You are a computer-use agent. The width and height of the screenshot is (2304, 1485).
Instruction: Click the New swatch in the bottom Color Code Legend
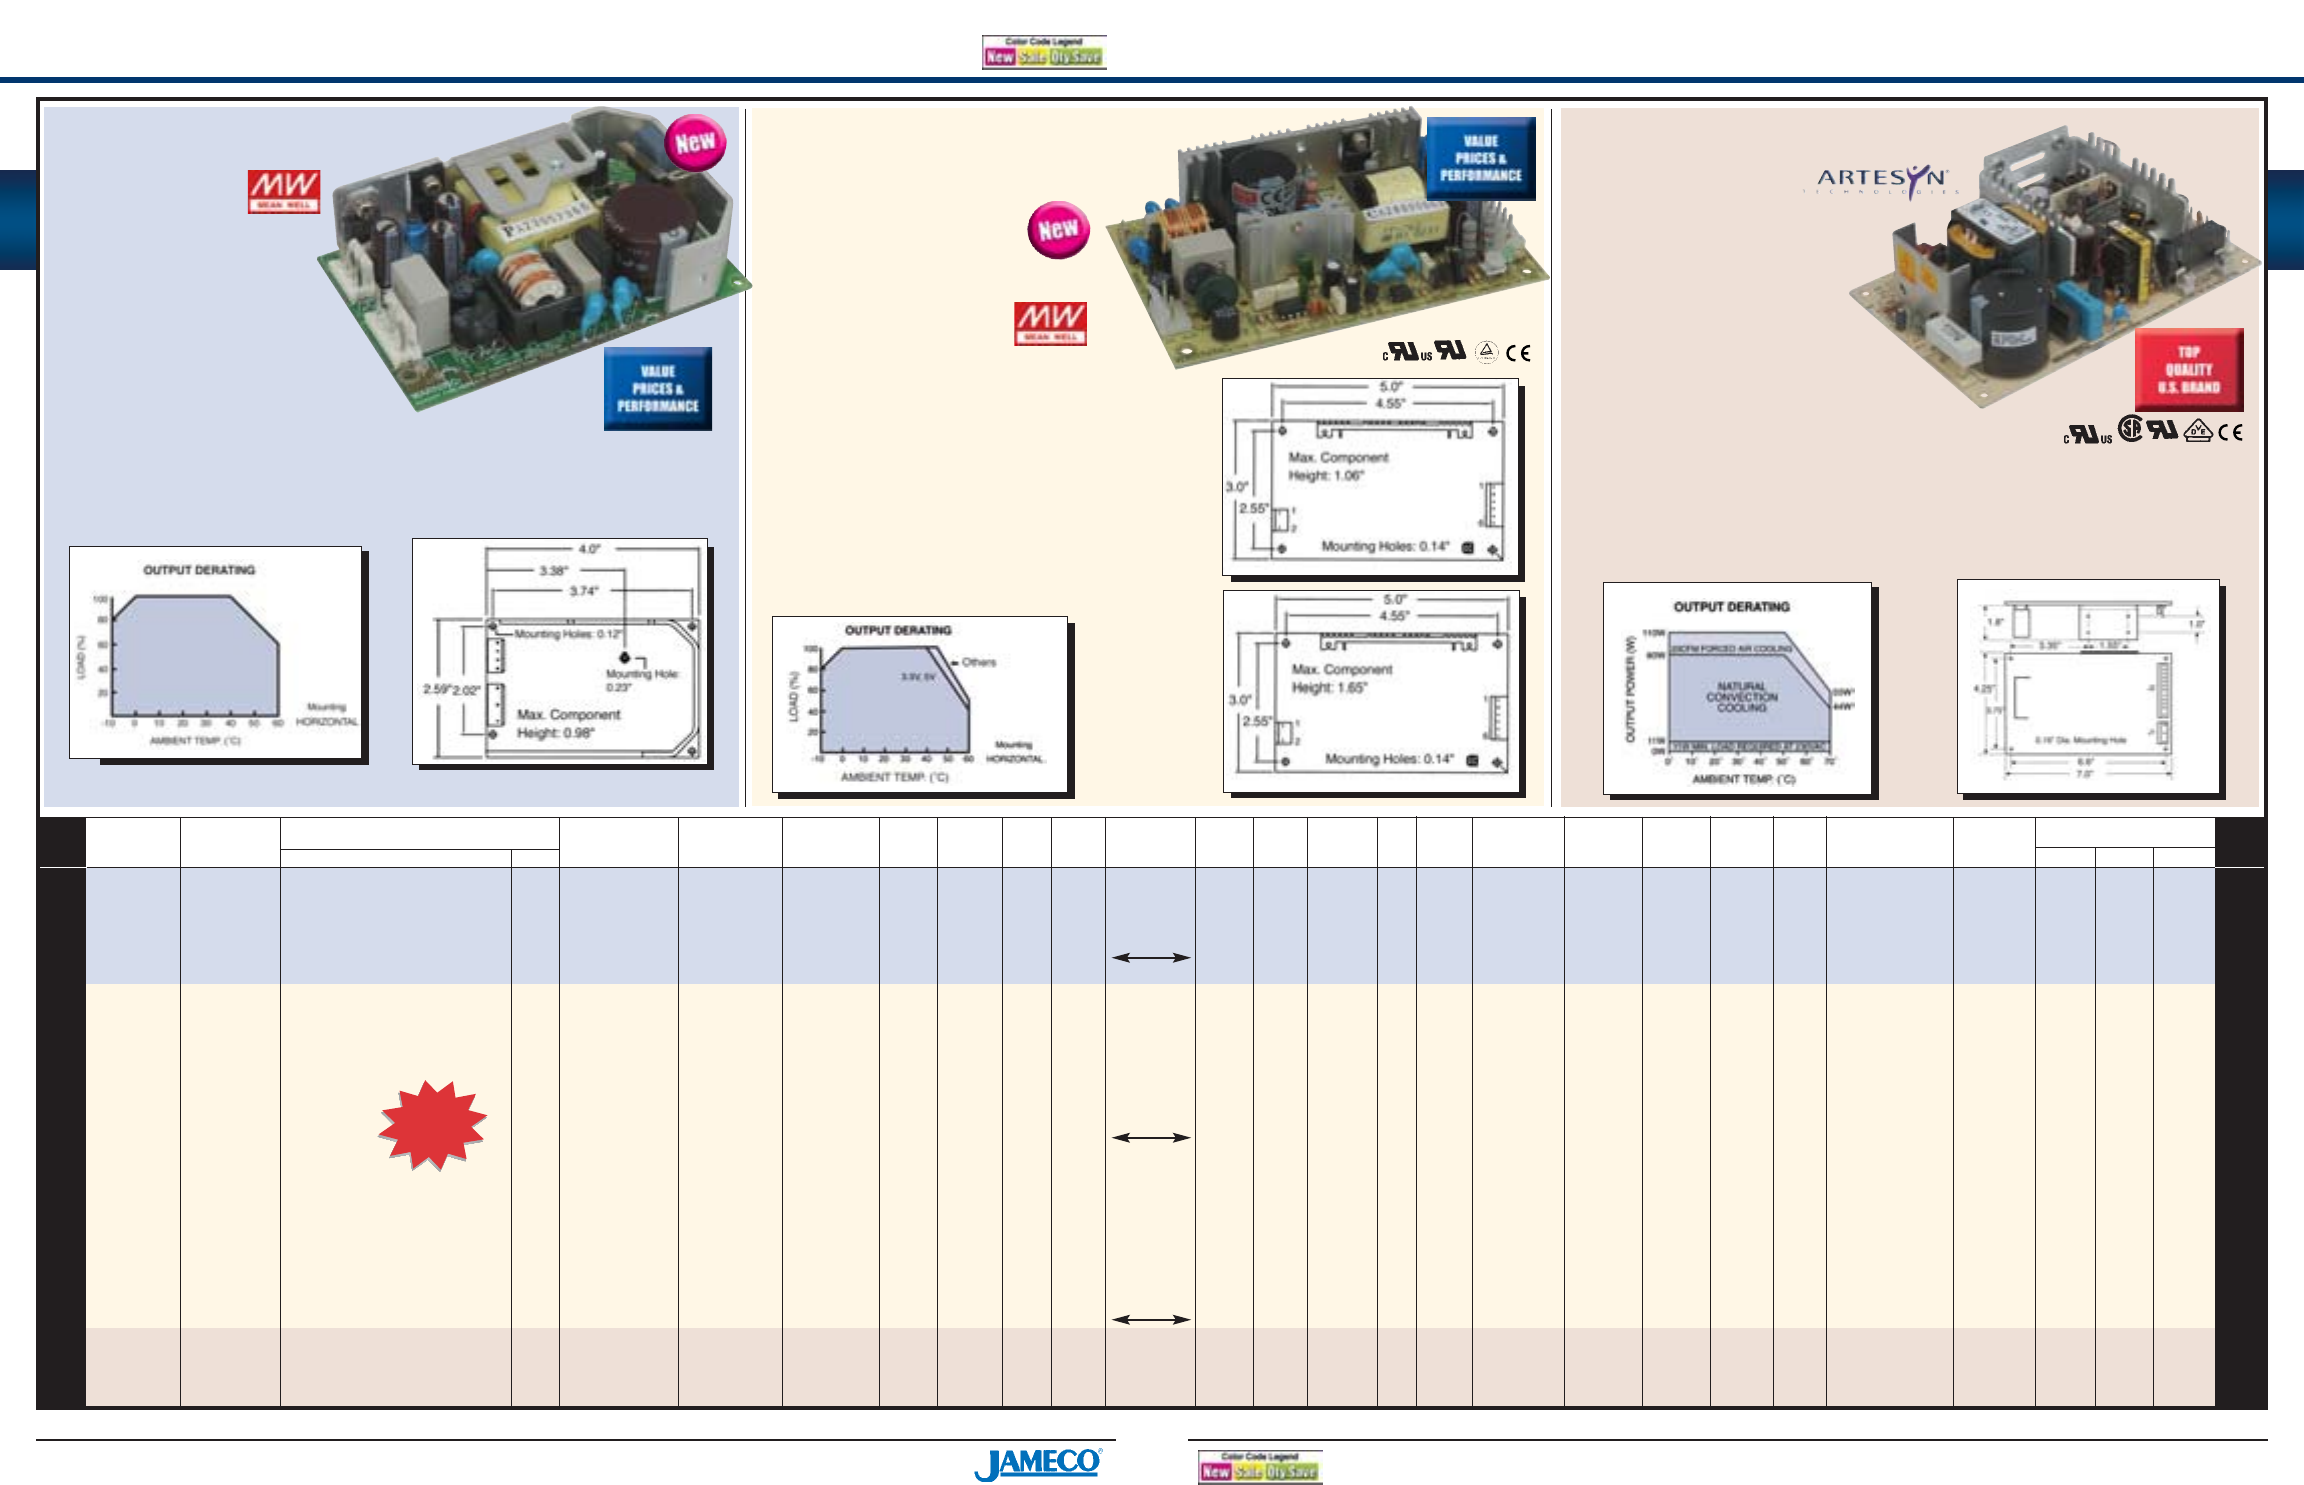1216,1472
